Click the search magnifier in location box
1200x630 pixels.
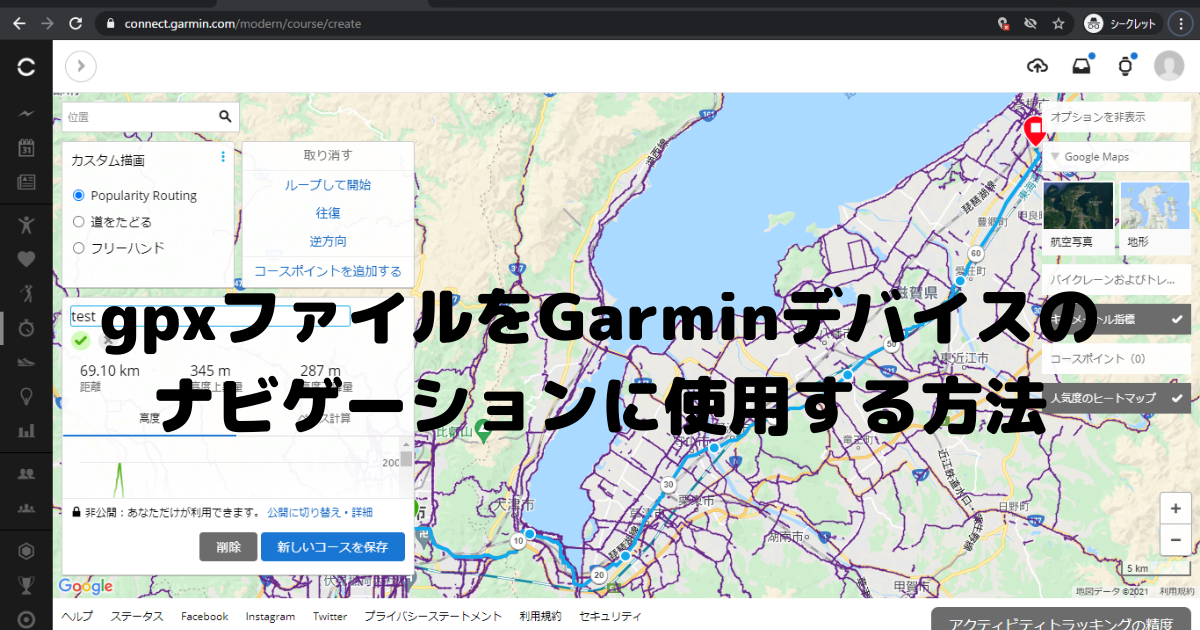point(226,117)
